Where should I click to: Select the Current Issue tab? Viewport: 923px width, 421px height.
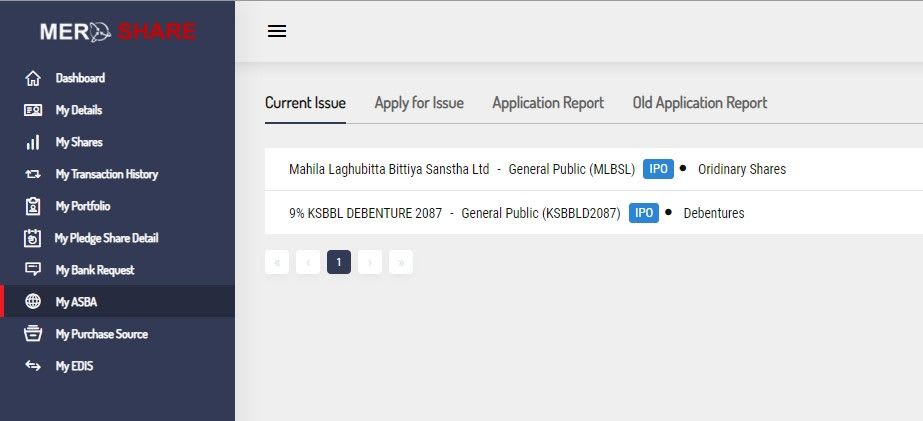click(306, 103)
